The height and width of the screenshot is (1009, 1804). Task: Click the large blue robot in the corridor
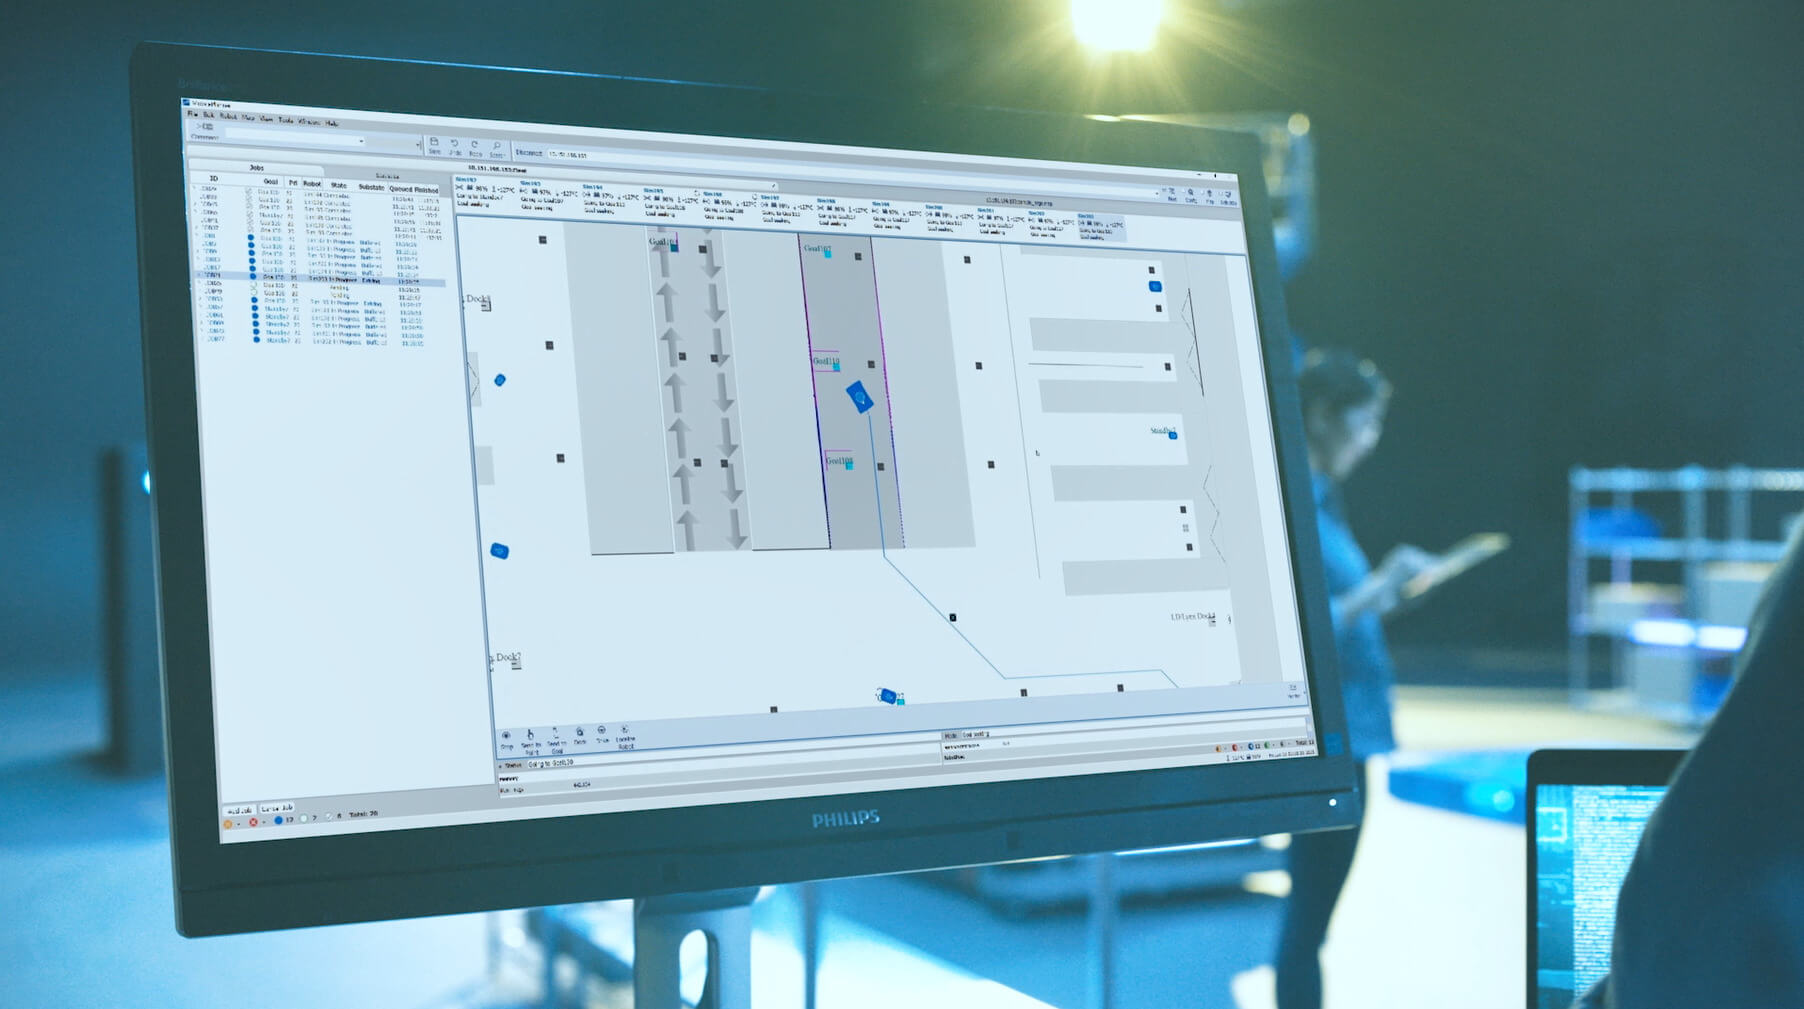pos(859,396)
